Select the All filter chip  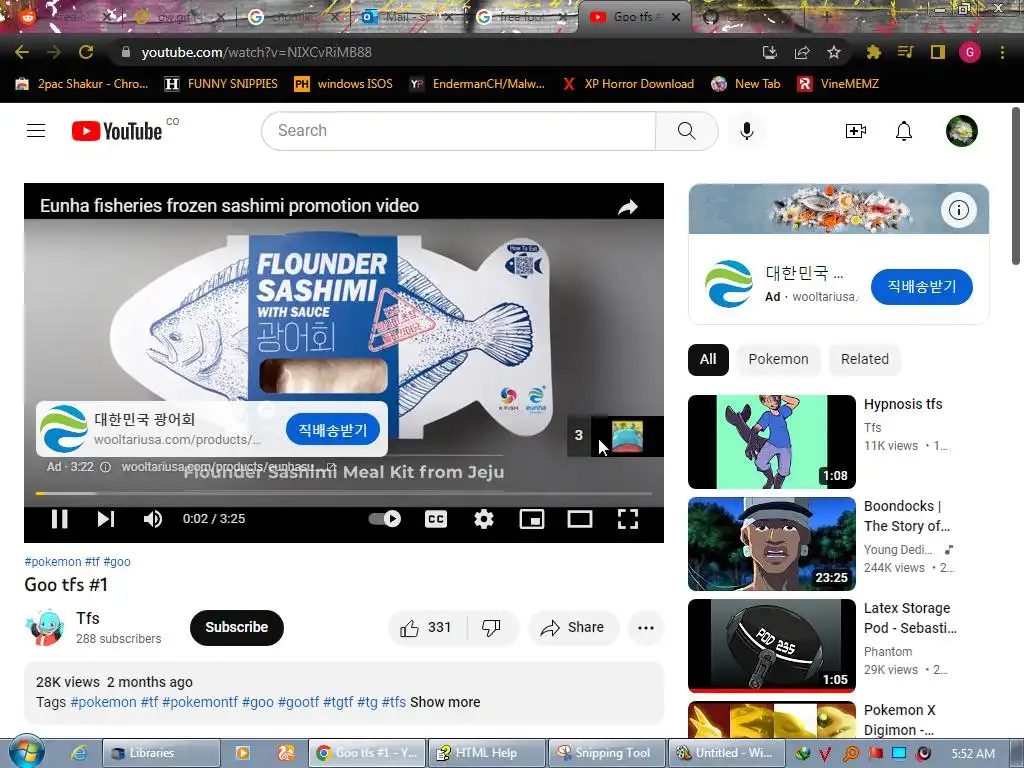708,359
